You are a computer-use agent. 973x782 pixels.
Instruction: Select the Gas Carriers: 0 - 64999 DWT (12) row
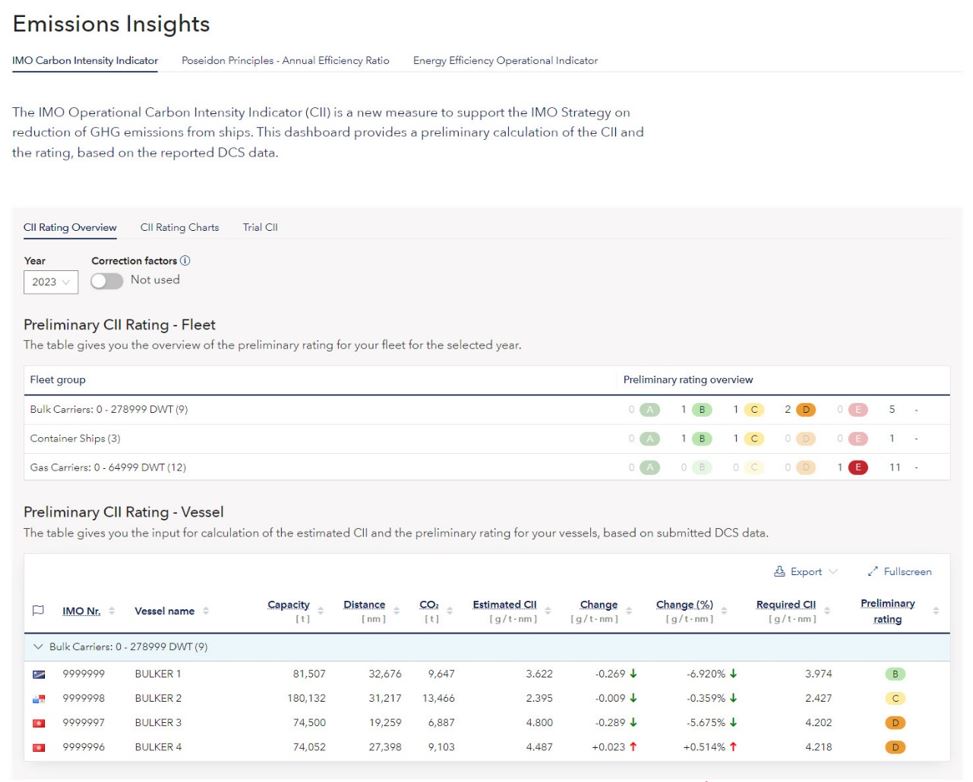(x=486, y=467)
